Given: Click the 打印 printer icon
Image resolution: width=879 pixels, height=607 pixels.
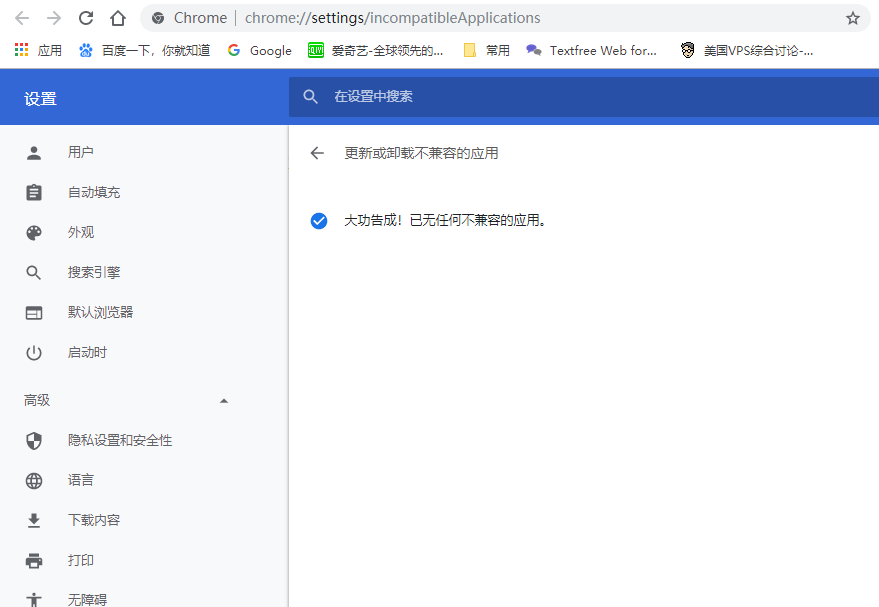Looking at the screenshot, I should coord(34,560).
